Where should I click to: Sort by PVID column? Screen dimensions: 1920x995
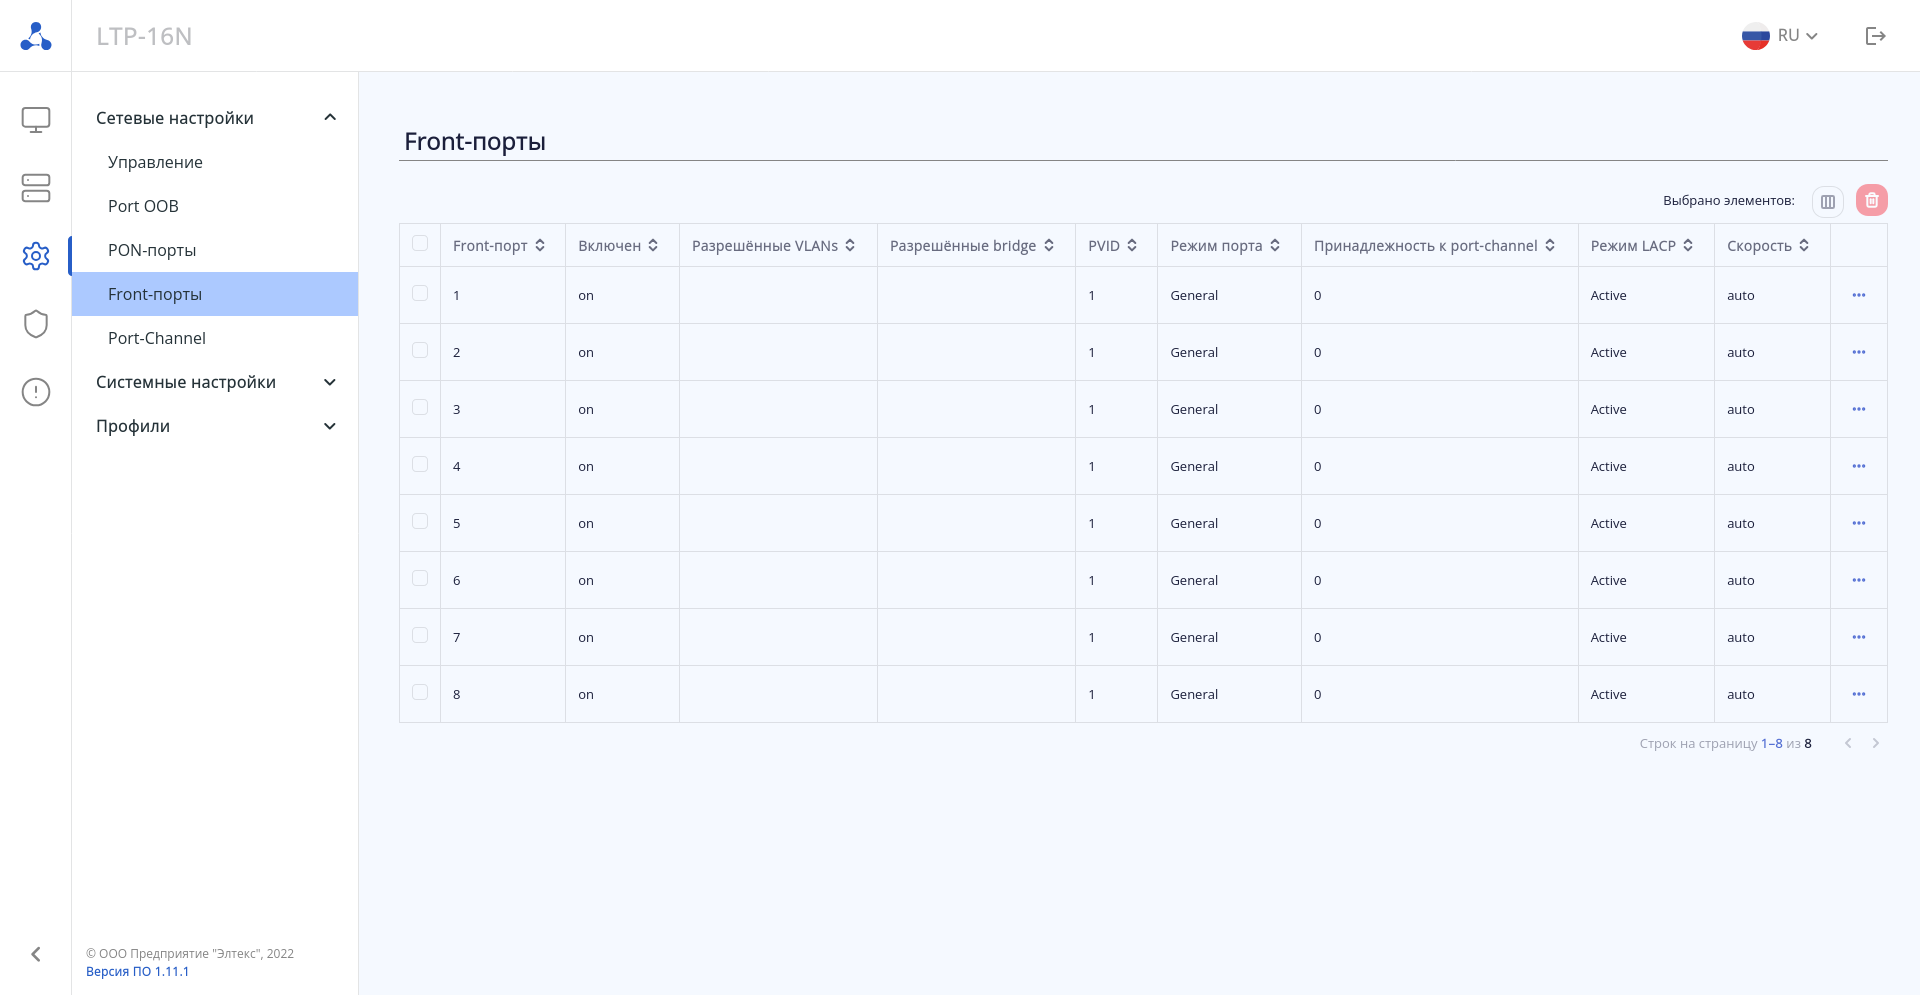pos(1132,246)
